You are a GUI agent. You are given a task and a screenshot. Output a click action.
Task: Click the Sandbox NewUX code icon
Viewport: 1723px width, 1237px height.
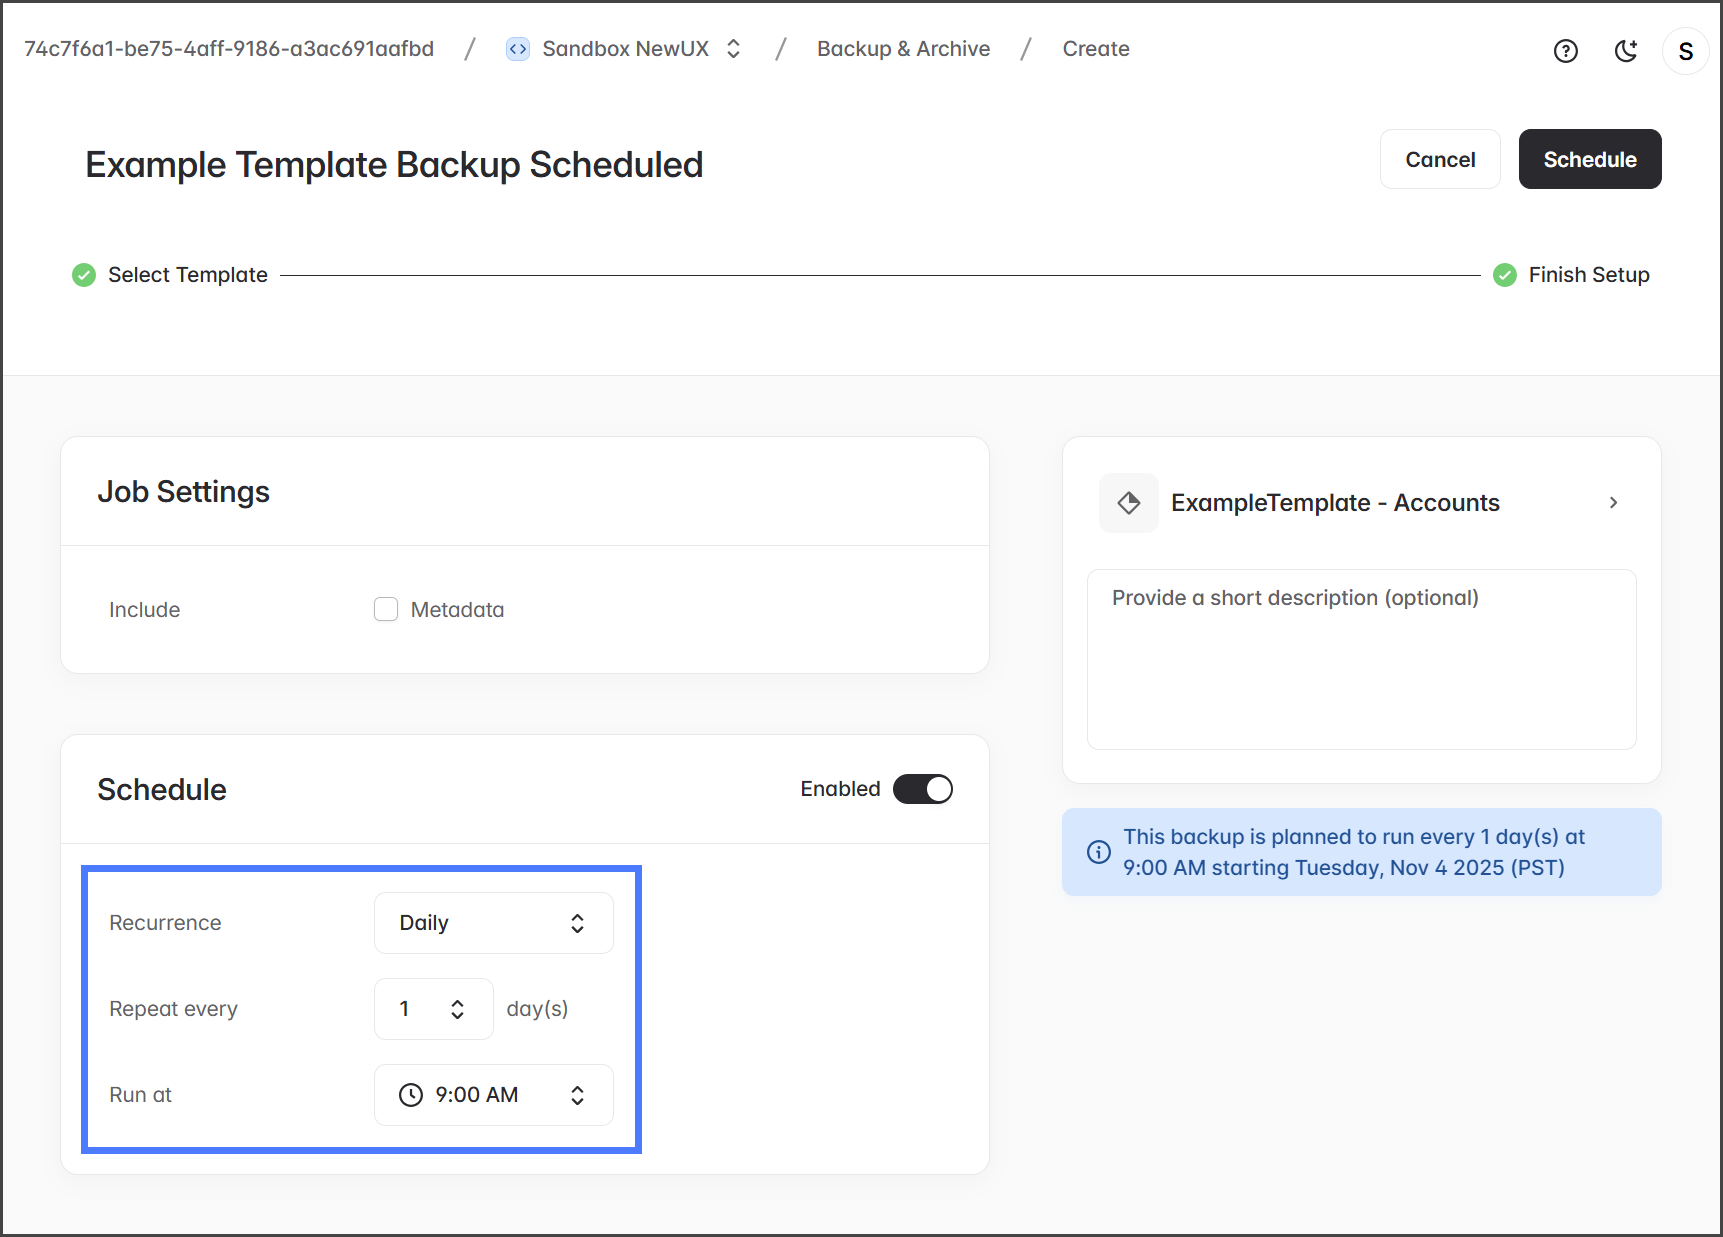pos(518,49)
